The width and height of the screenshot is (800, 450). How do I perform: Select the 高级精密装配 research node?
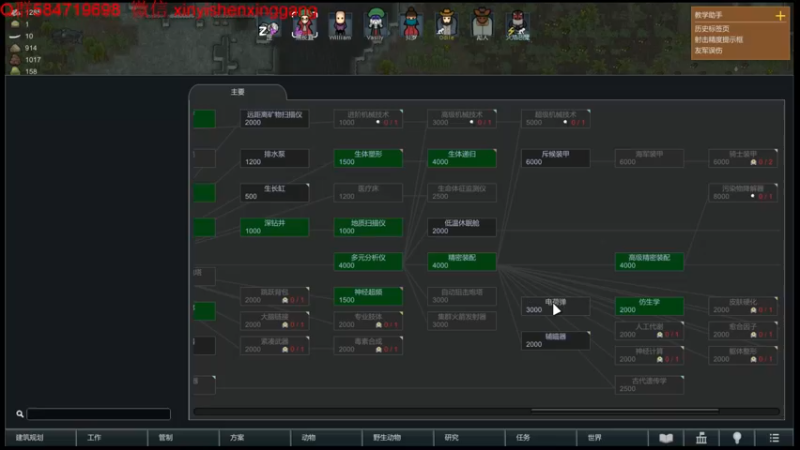coord(649,261)
